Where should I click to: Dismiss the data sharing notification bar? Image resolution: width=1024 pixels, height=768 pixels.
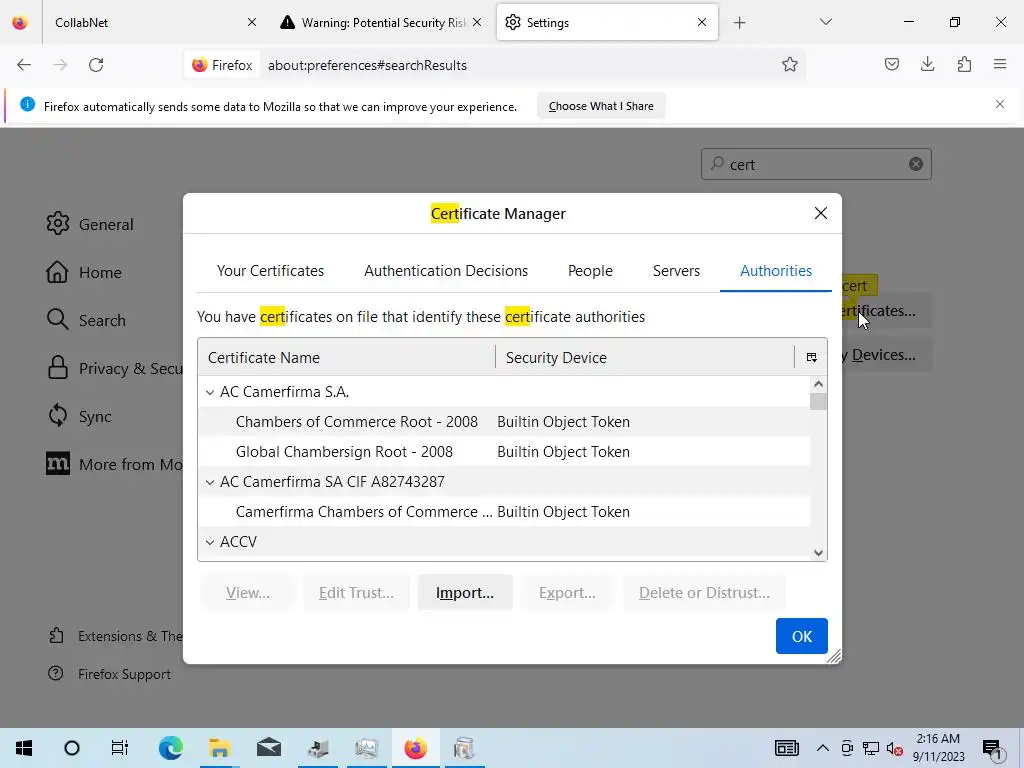click(999, 104)
